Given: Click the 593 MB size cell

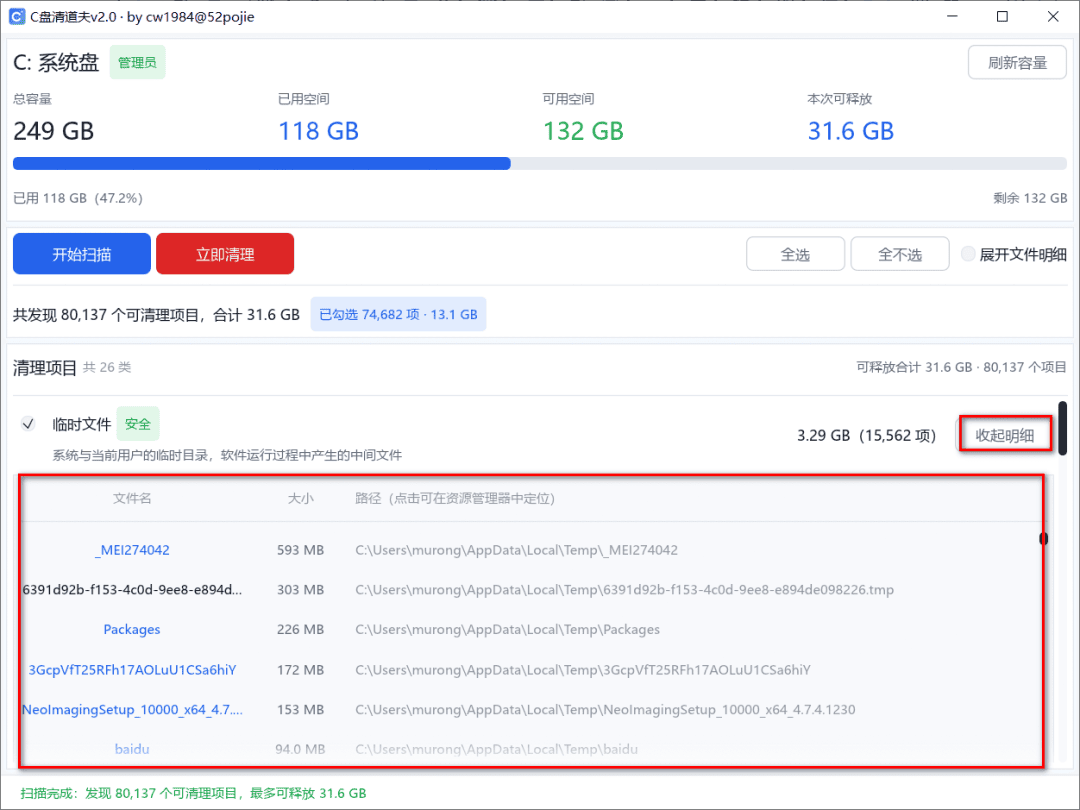Looking at the screenshot, I should (300, 550).
